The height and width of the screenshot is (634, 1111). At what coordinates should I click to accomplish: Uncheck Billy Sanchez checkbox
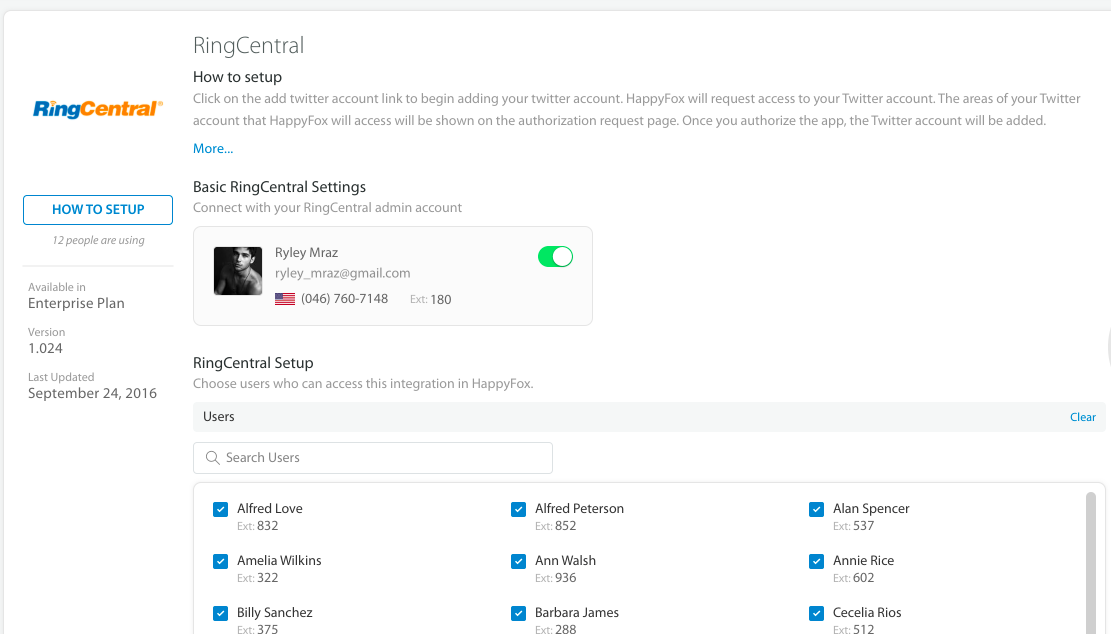coord(220,613)
